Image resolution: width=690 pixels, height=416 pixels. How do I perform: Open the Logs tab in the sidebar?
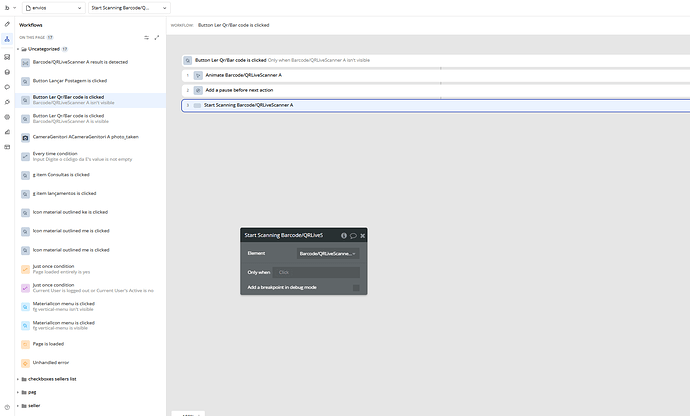tap(7, 132)
